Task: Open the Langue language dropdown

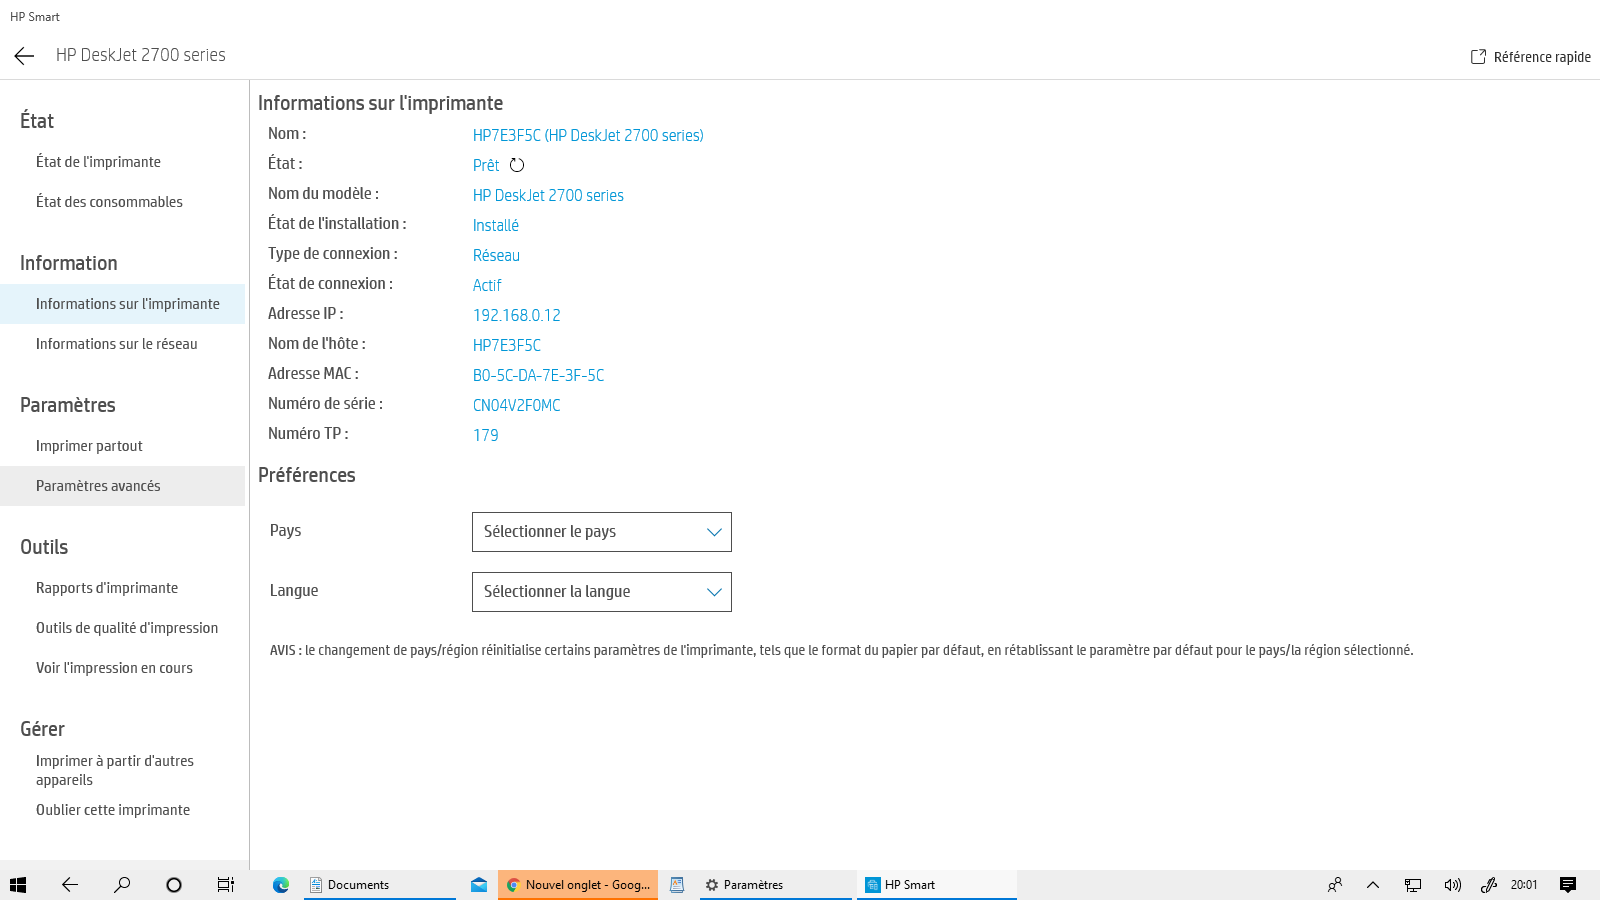Action: [x=602, y=592]
